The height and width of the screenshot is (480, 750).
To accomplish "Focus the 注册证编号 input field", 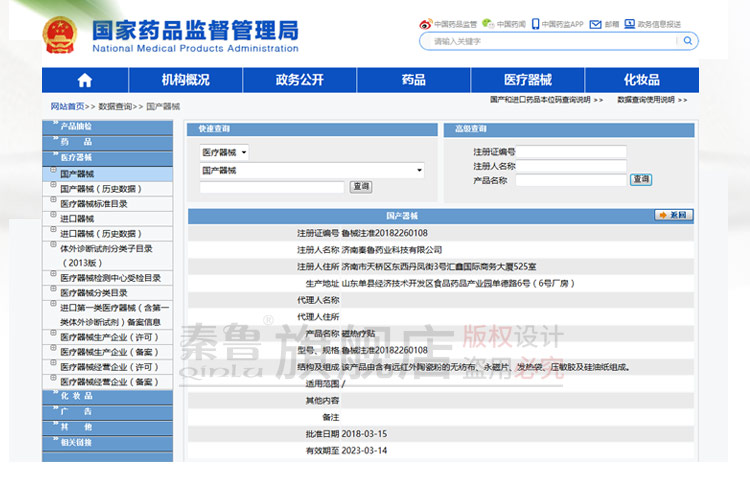I will click(x=571, y=152).
